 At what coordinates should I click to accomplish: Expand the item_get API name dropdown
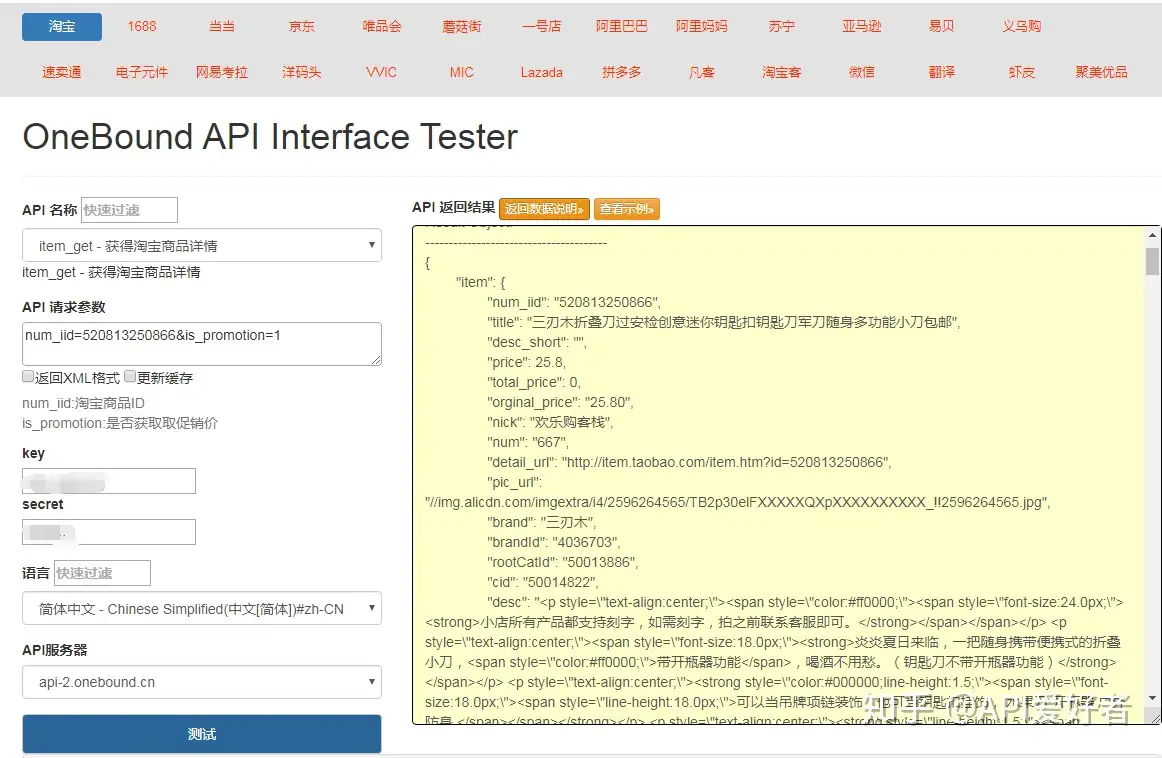[x=202, y=245]
